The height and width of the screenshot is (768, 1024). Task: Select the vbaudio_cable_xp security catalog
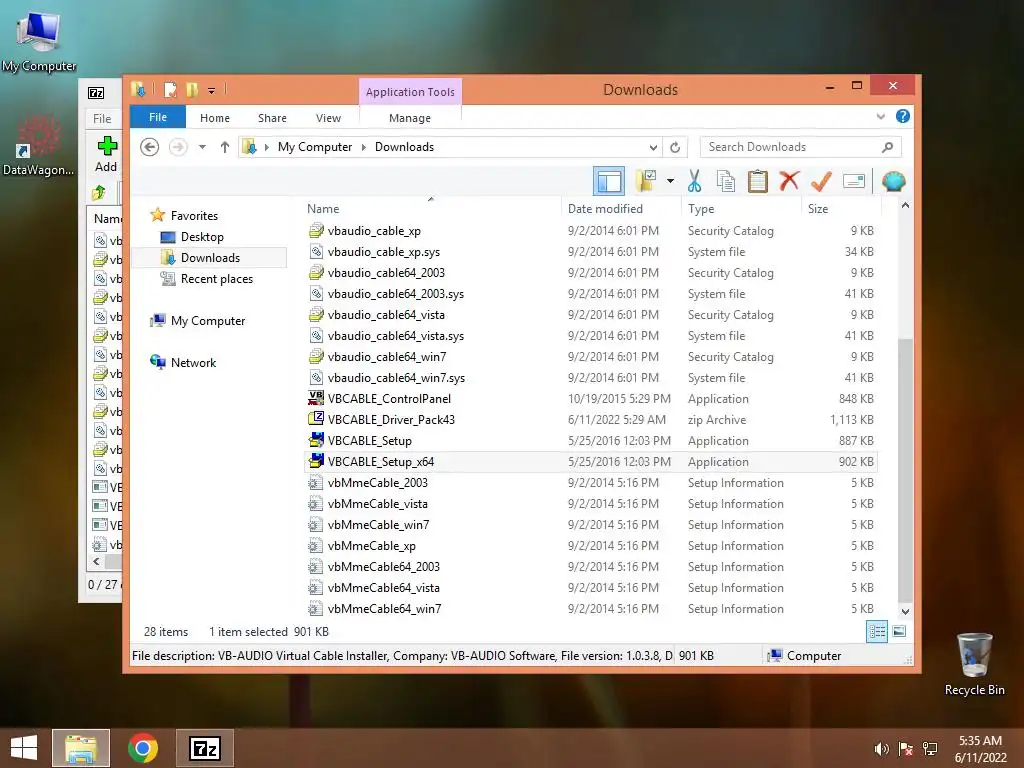[x=591, y=231]
